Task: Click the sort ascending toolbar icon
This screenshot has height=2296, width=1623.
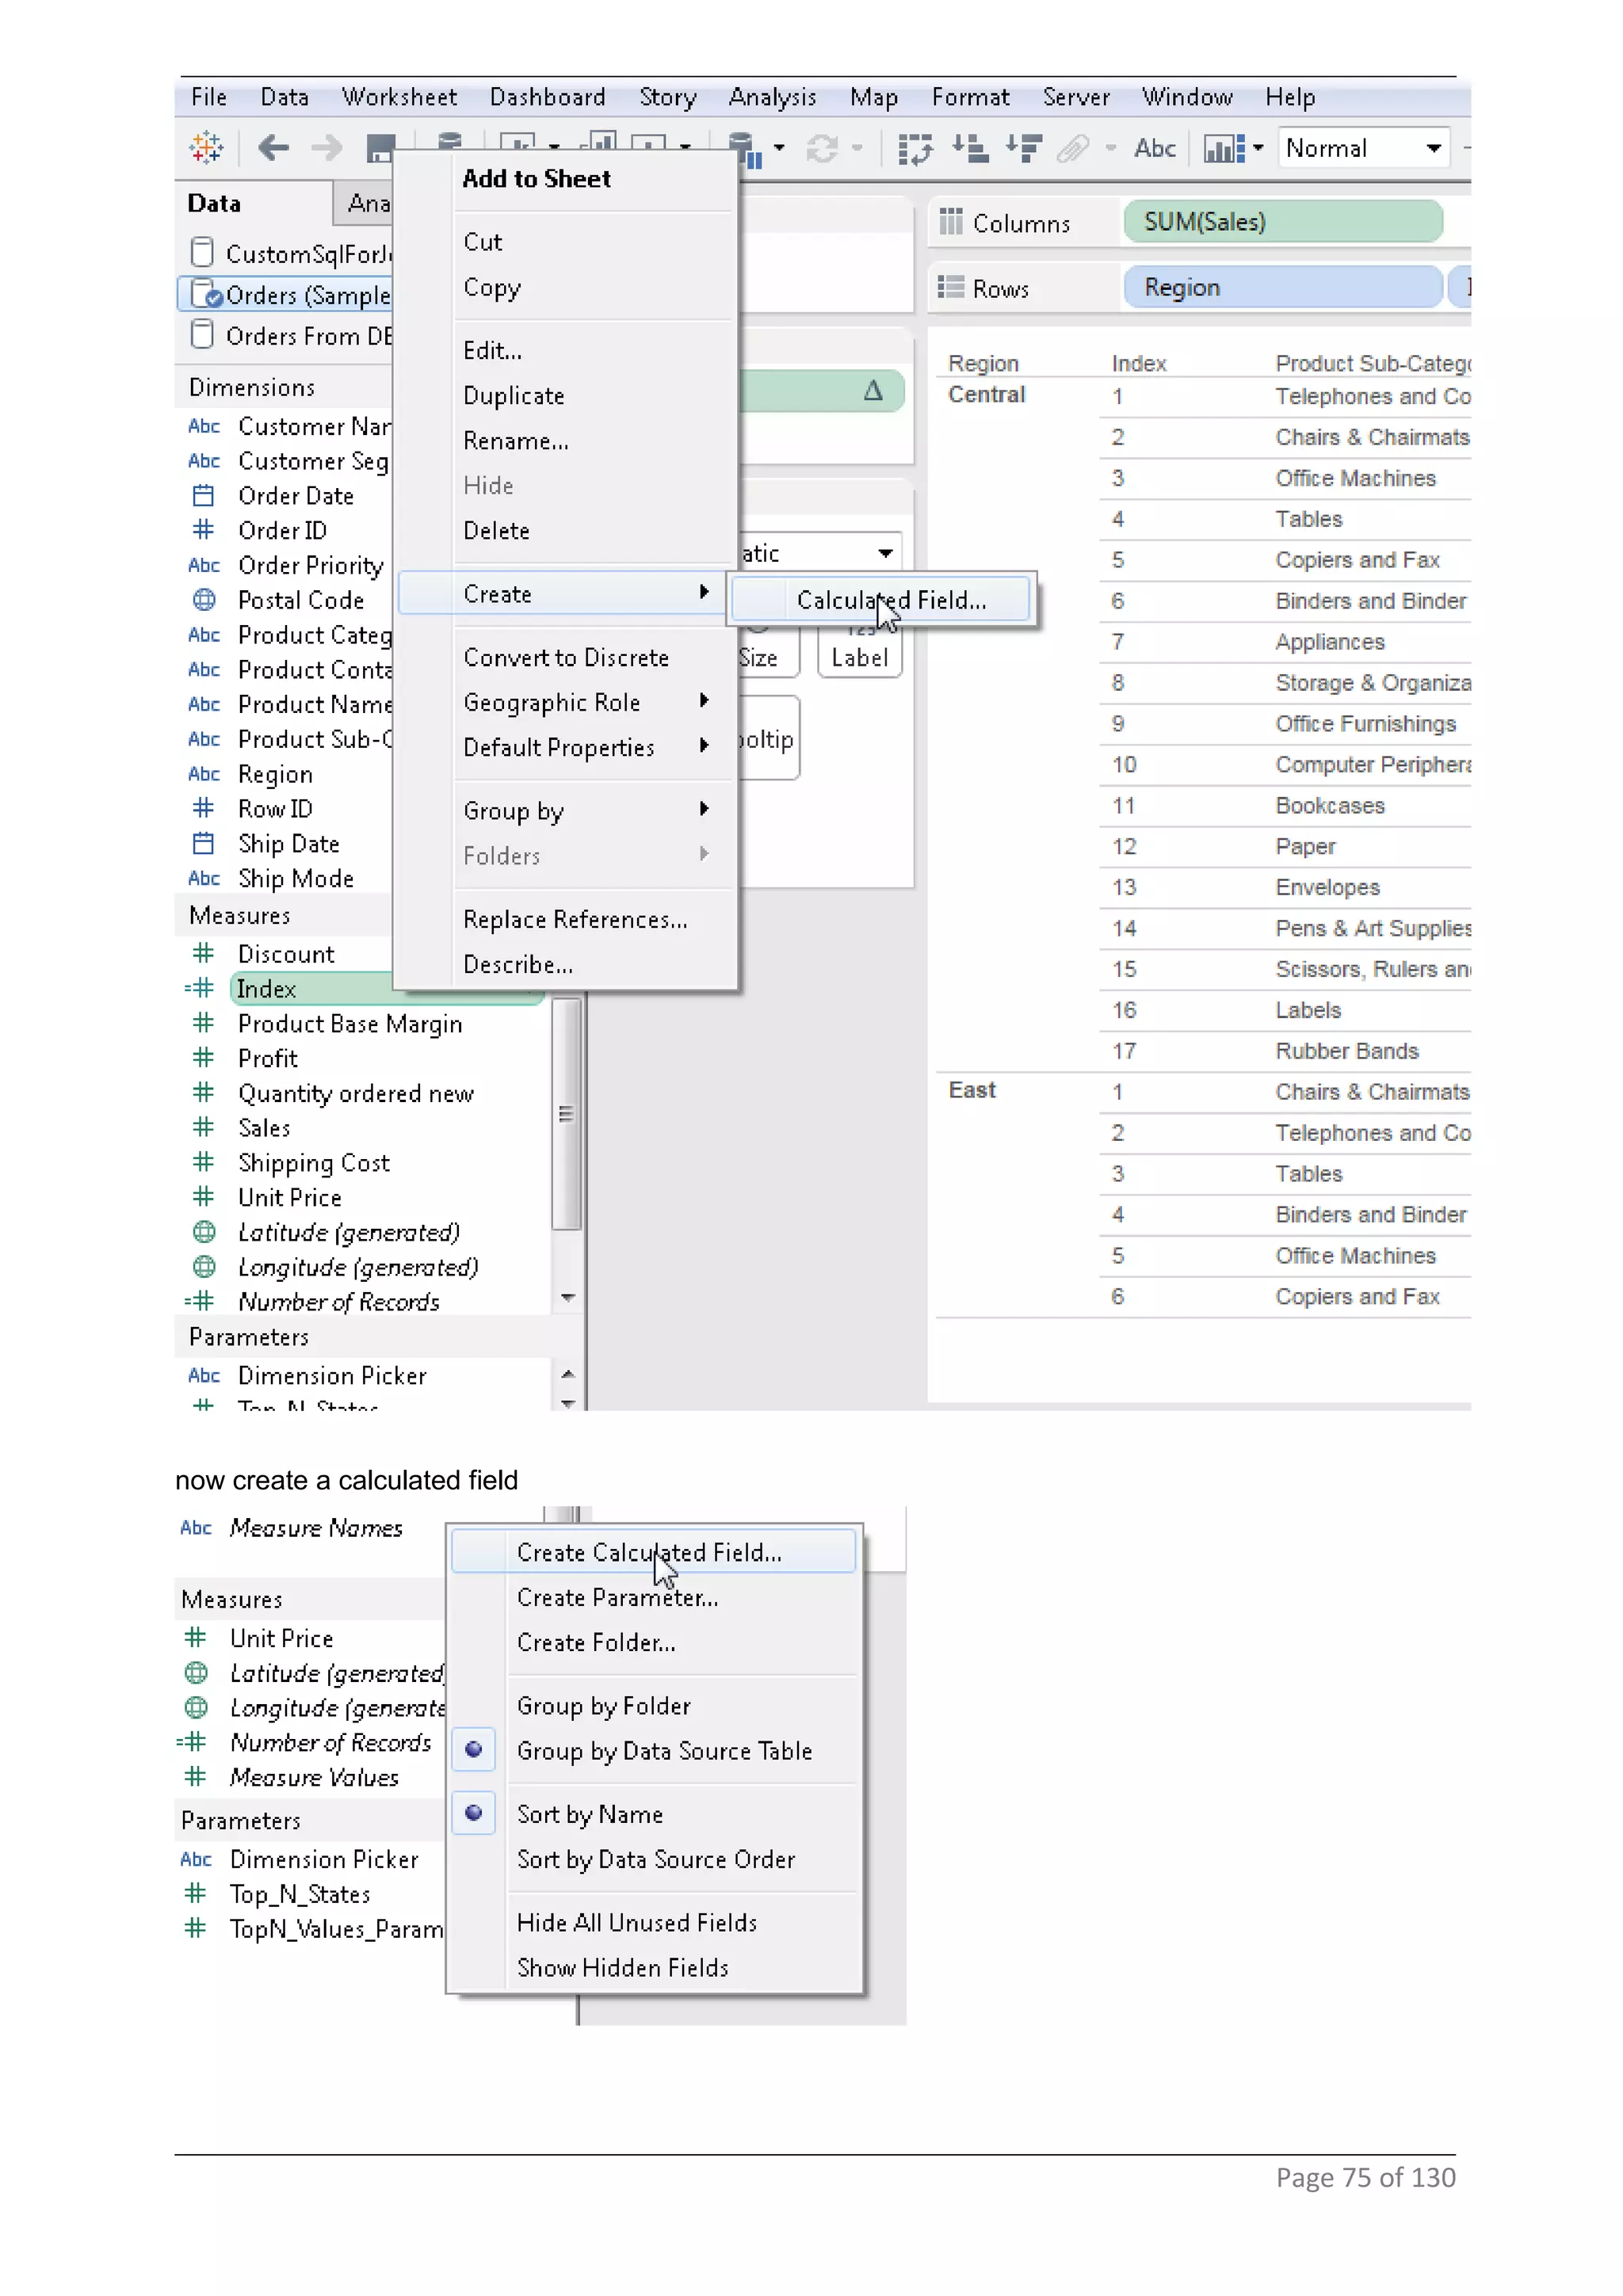Action: pos(970,148)
